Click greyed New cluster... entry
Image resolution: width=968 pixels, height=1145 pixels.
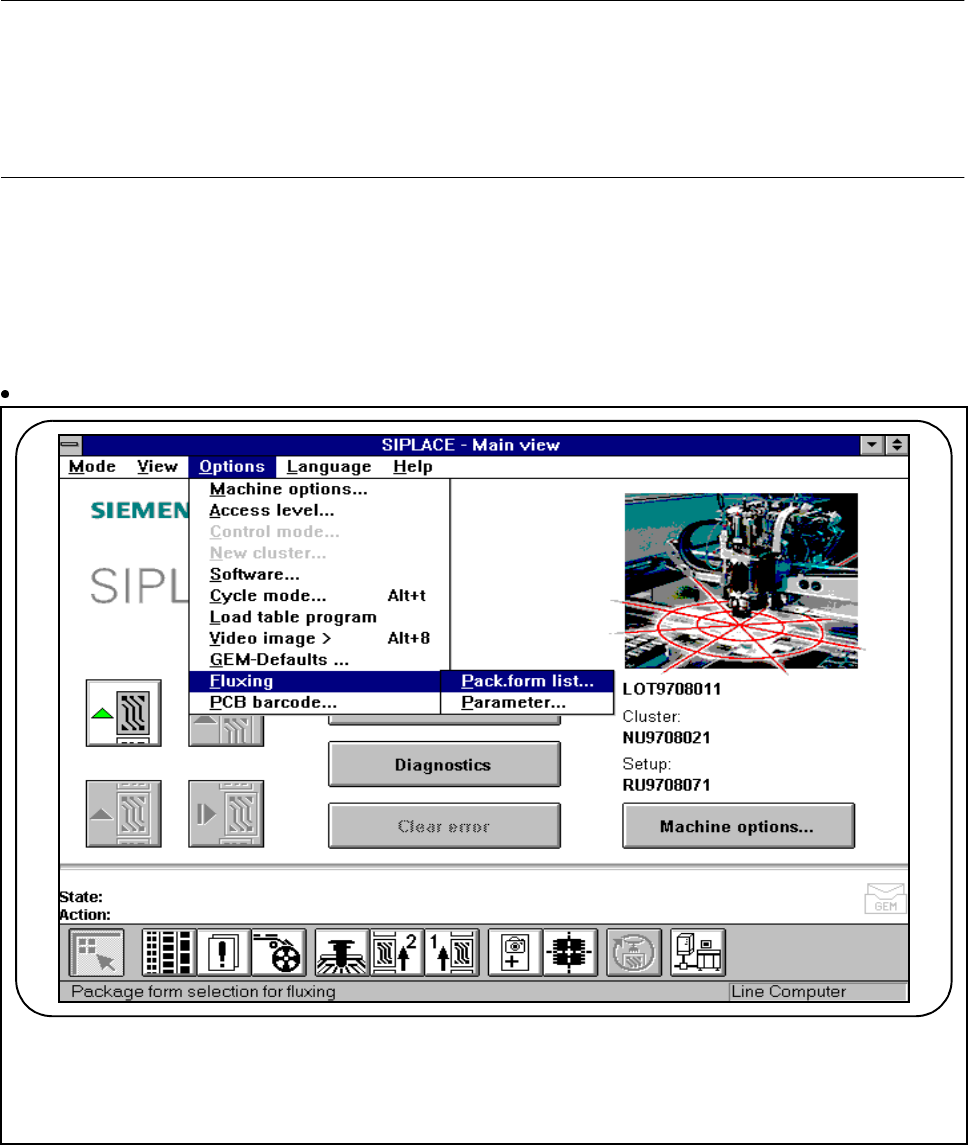319,553
